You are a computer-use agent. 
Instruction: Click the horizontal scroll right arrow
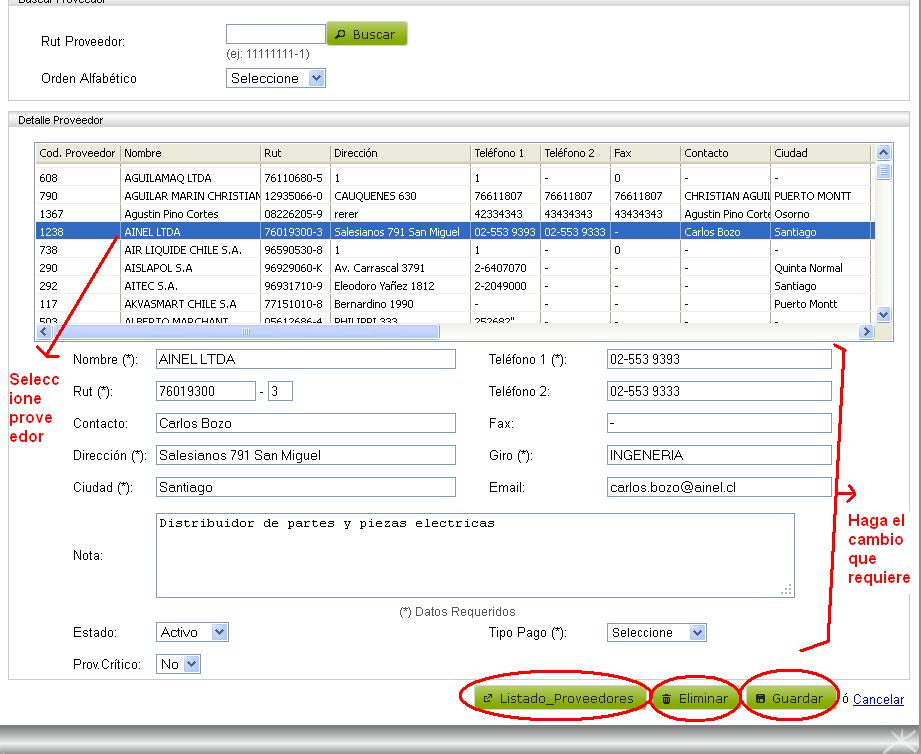pyautogui.click(x=866, y=332)
